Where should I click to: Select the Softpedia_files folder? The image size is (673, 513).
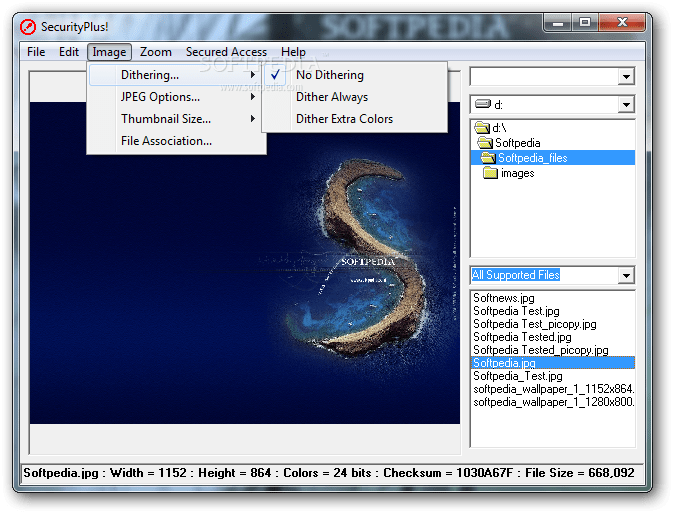pos(532,158)
